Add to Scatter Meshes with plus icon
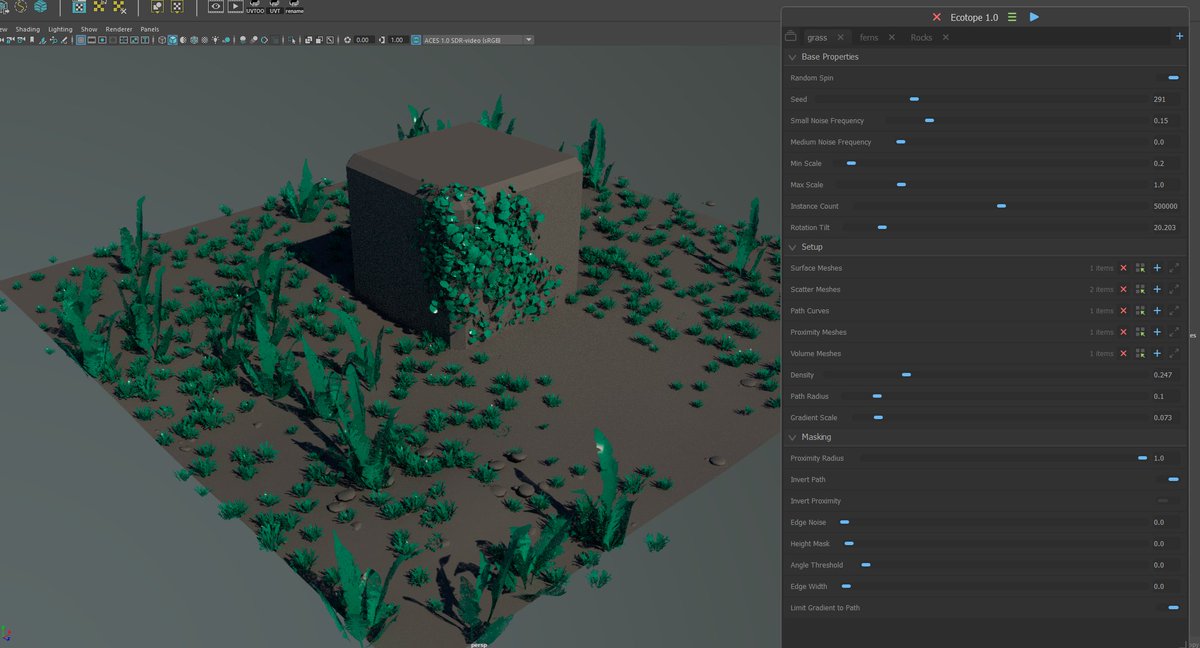The height and width of the screenshot is (648, 1200). tap(1157, 289)
